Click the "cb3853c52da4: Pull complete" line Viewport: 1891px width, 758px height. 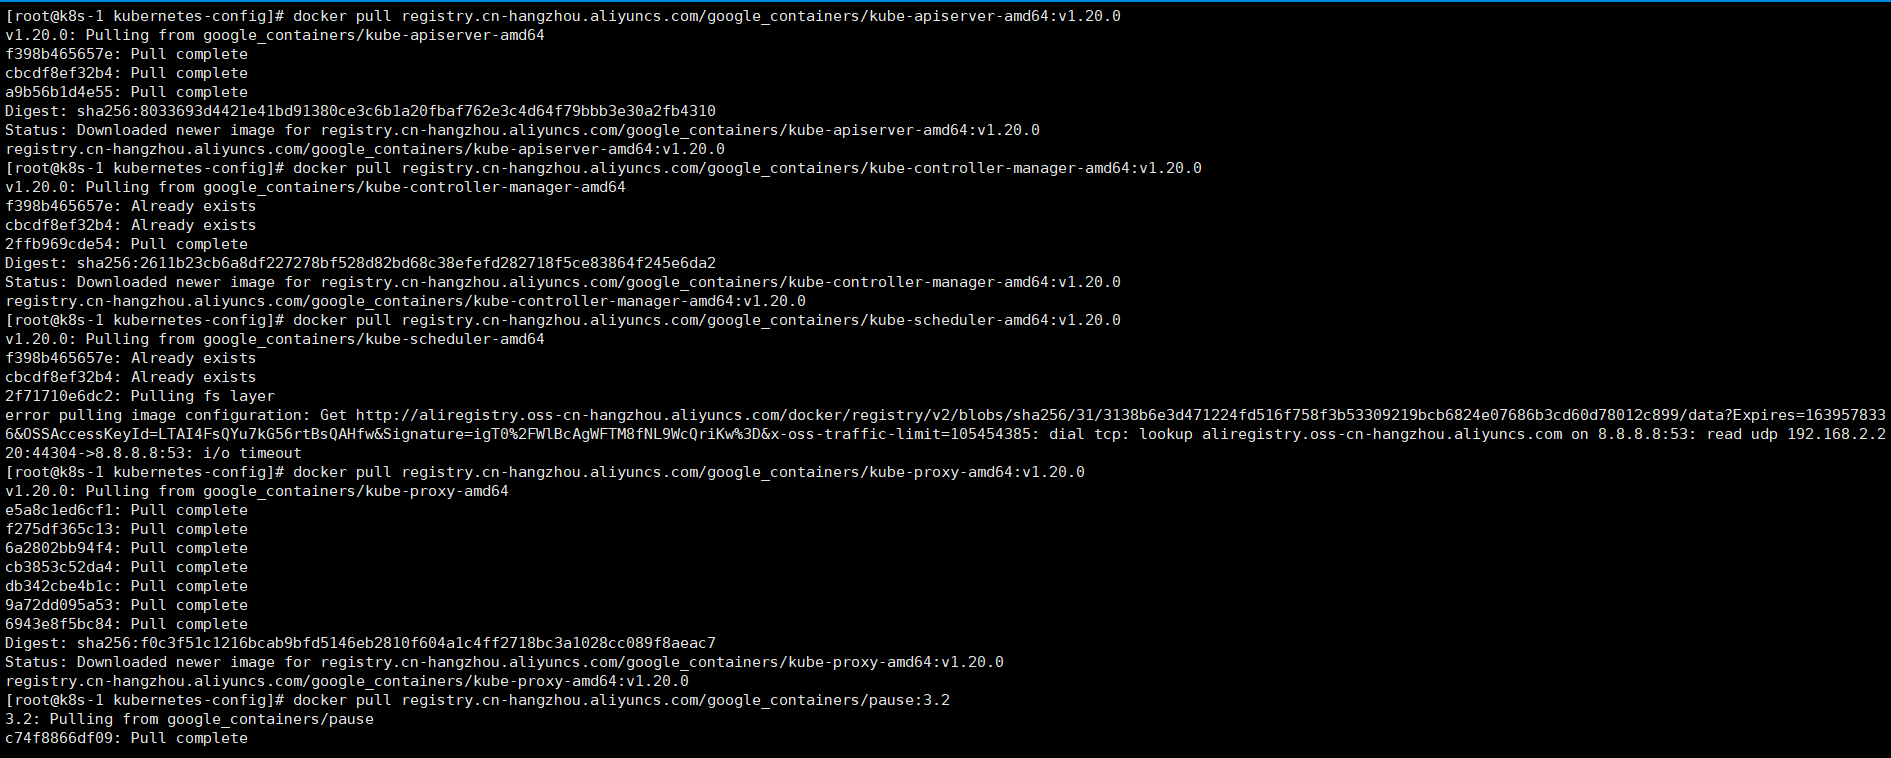126,567
